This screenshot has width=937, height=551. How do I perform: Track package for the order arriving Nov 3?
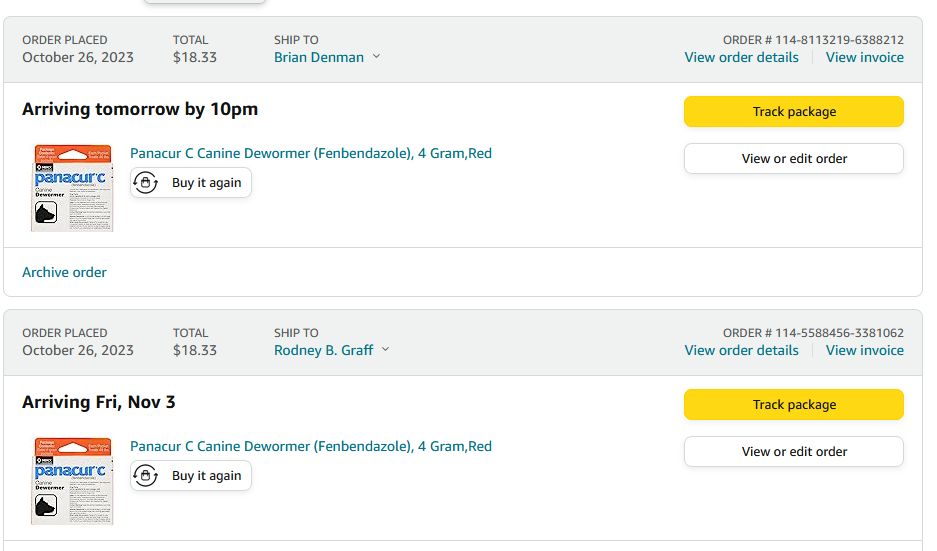tap(793, 405)
